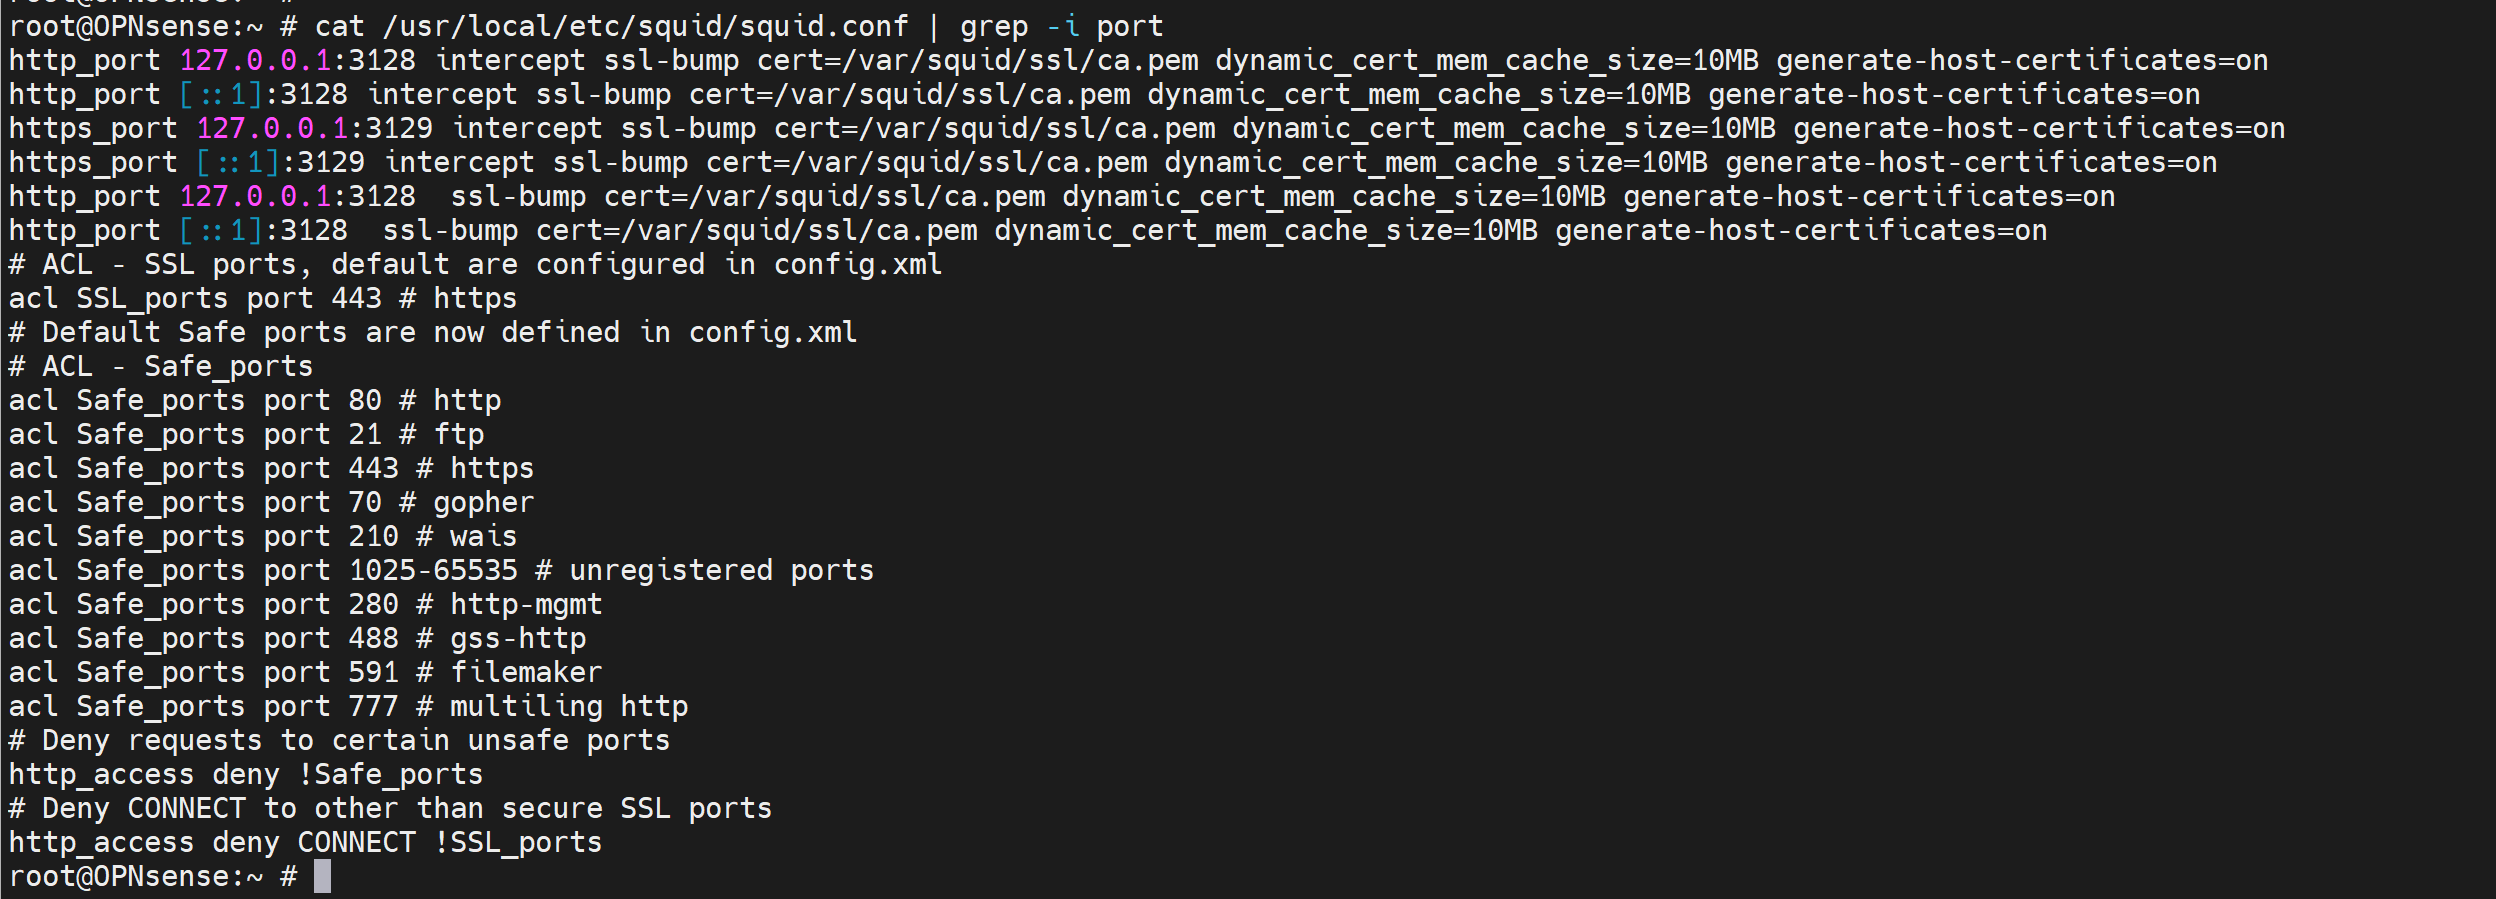This screenshot has width=2496, height=899.
Task: Click the "multiling http" comment for port 777
Action: click(568, 707)
